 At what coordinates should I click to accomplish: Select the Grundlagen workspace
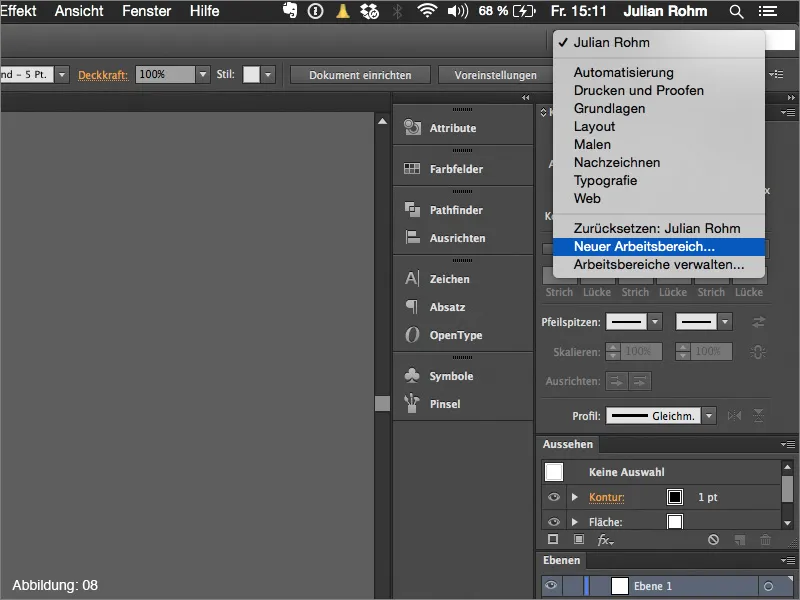pos(659,108)
